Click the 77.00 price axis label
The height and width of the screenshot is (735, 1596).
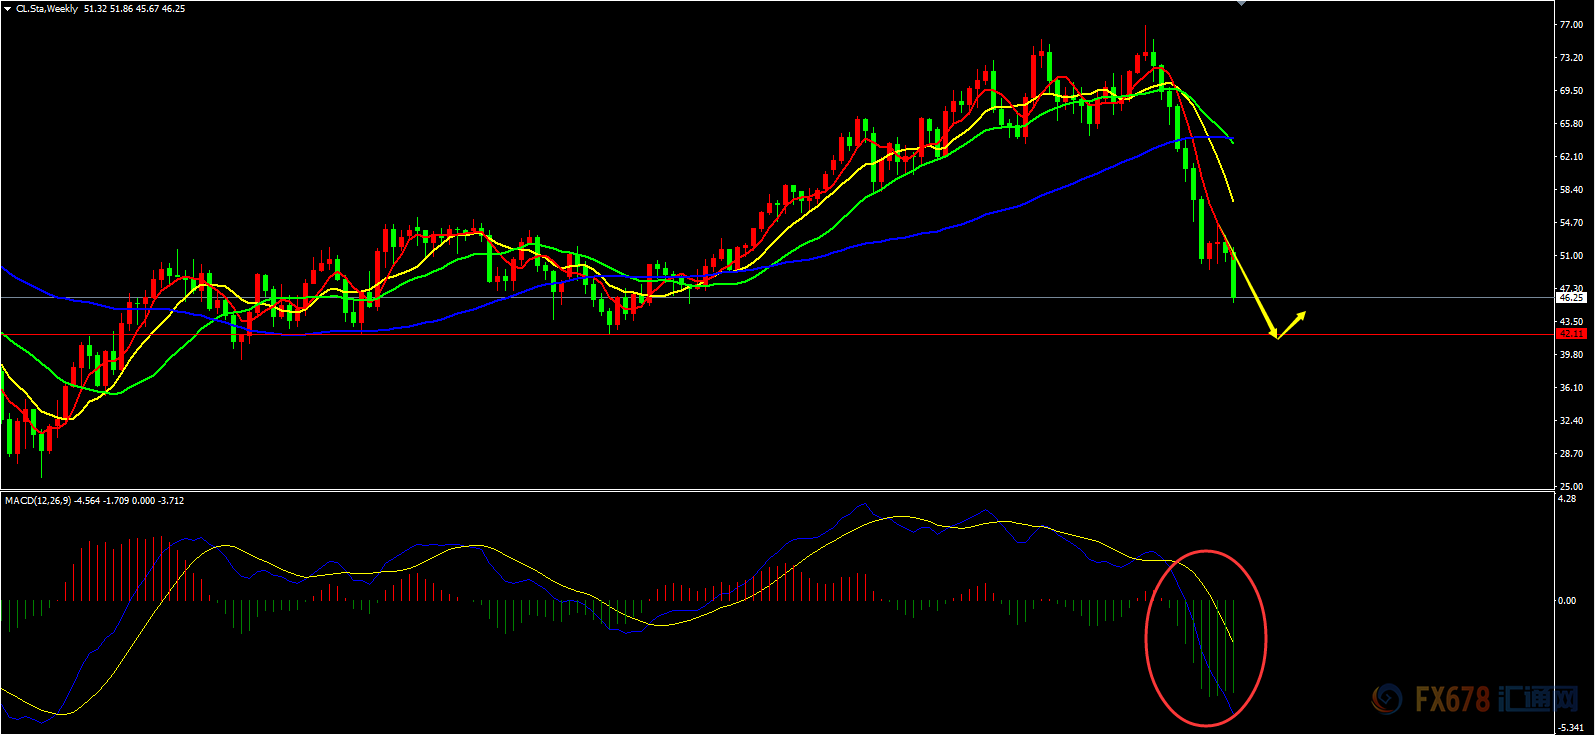click(x=1571, y=25)
